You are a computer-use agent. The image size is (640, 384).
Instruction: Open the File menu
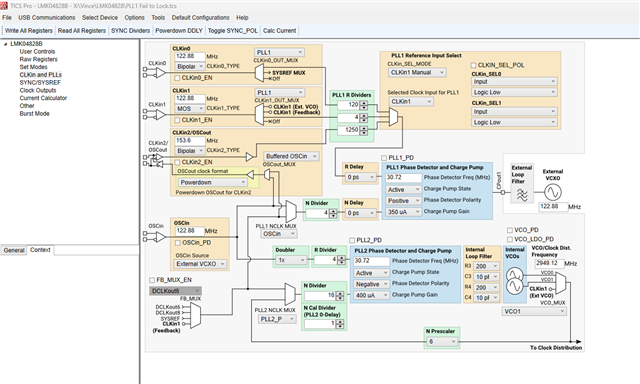pyautogui.click(x=7, y=18)
